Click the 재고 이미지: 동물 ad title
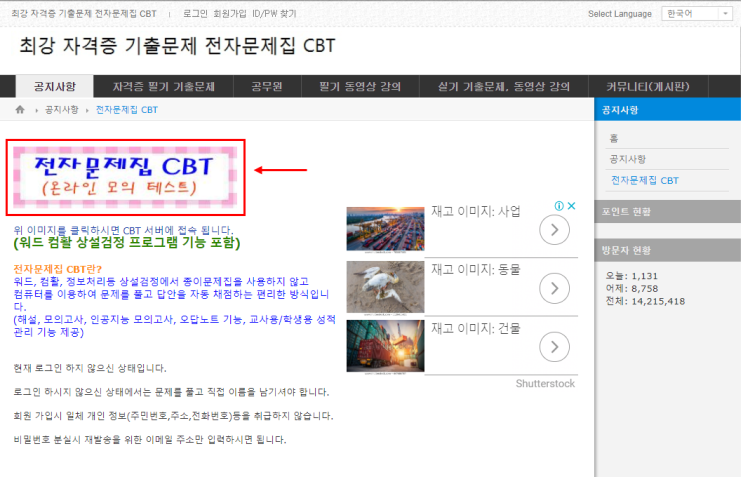Viewport: 743px width, 477px height. pyautogui.click(x=476, y=270)
